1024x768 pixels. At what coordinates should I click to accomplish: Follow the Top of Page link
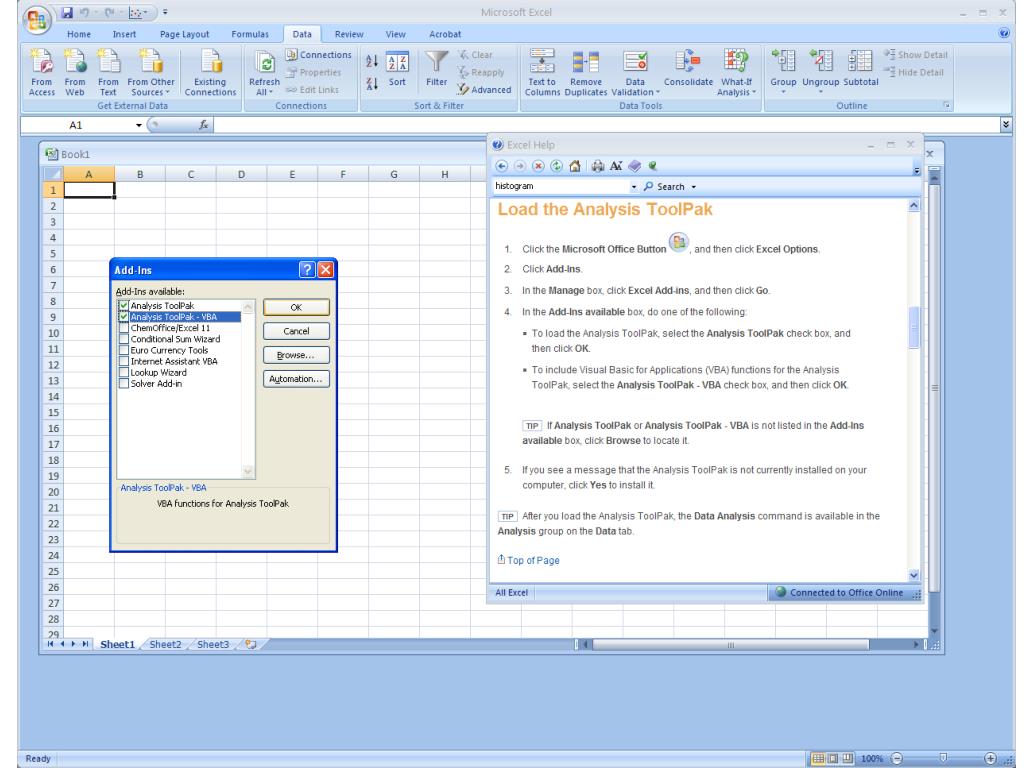click(x=533, y=560)
